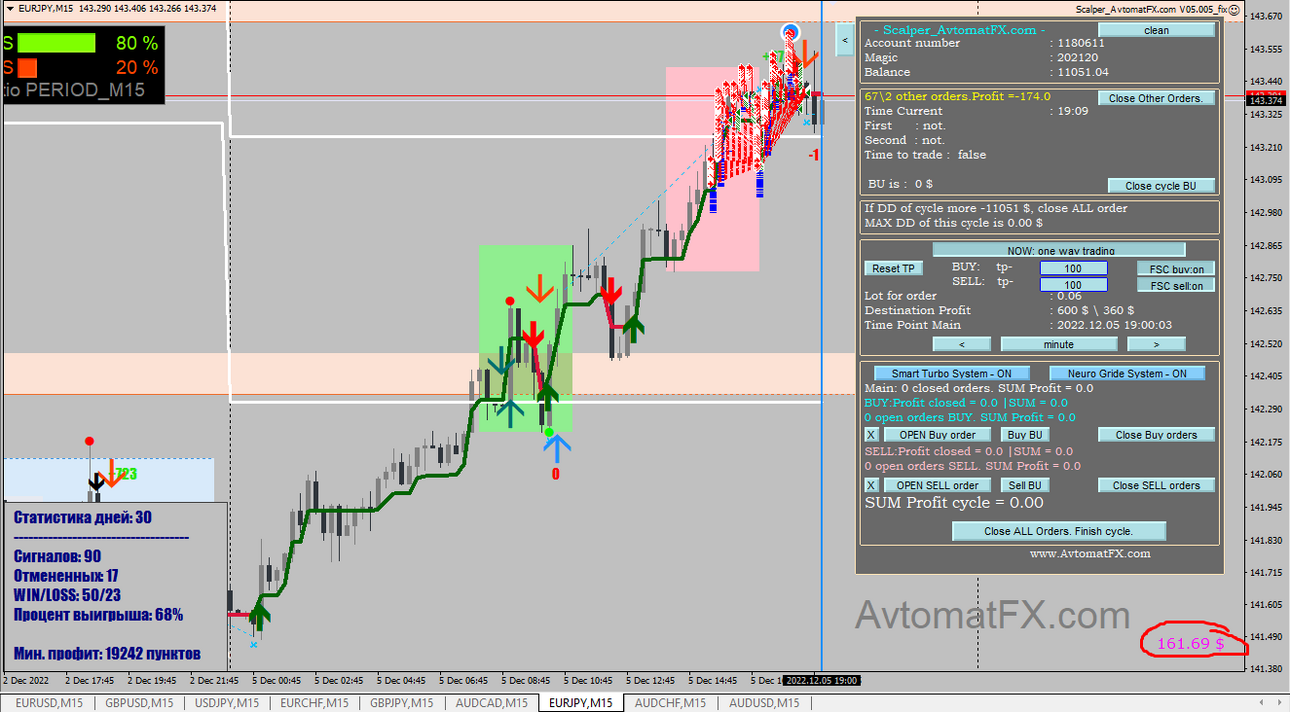Click the 67\2 other orders.Profit =-174.0 text
Viewport: 1290px width, 712px height.
(x=957, y=96)
